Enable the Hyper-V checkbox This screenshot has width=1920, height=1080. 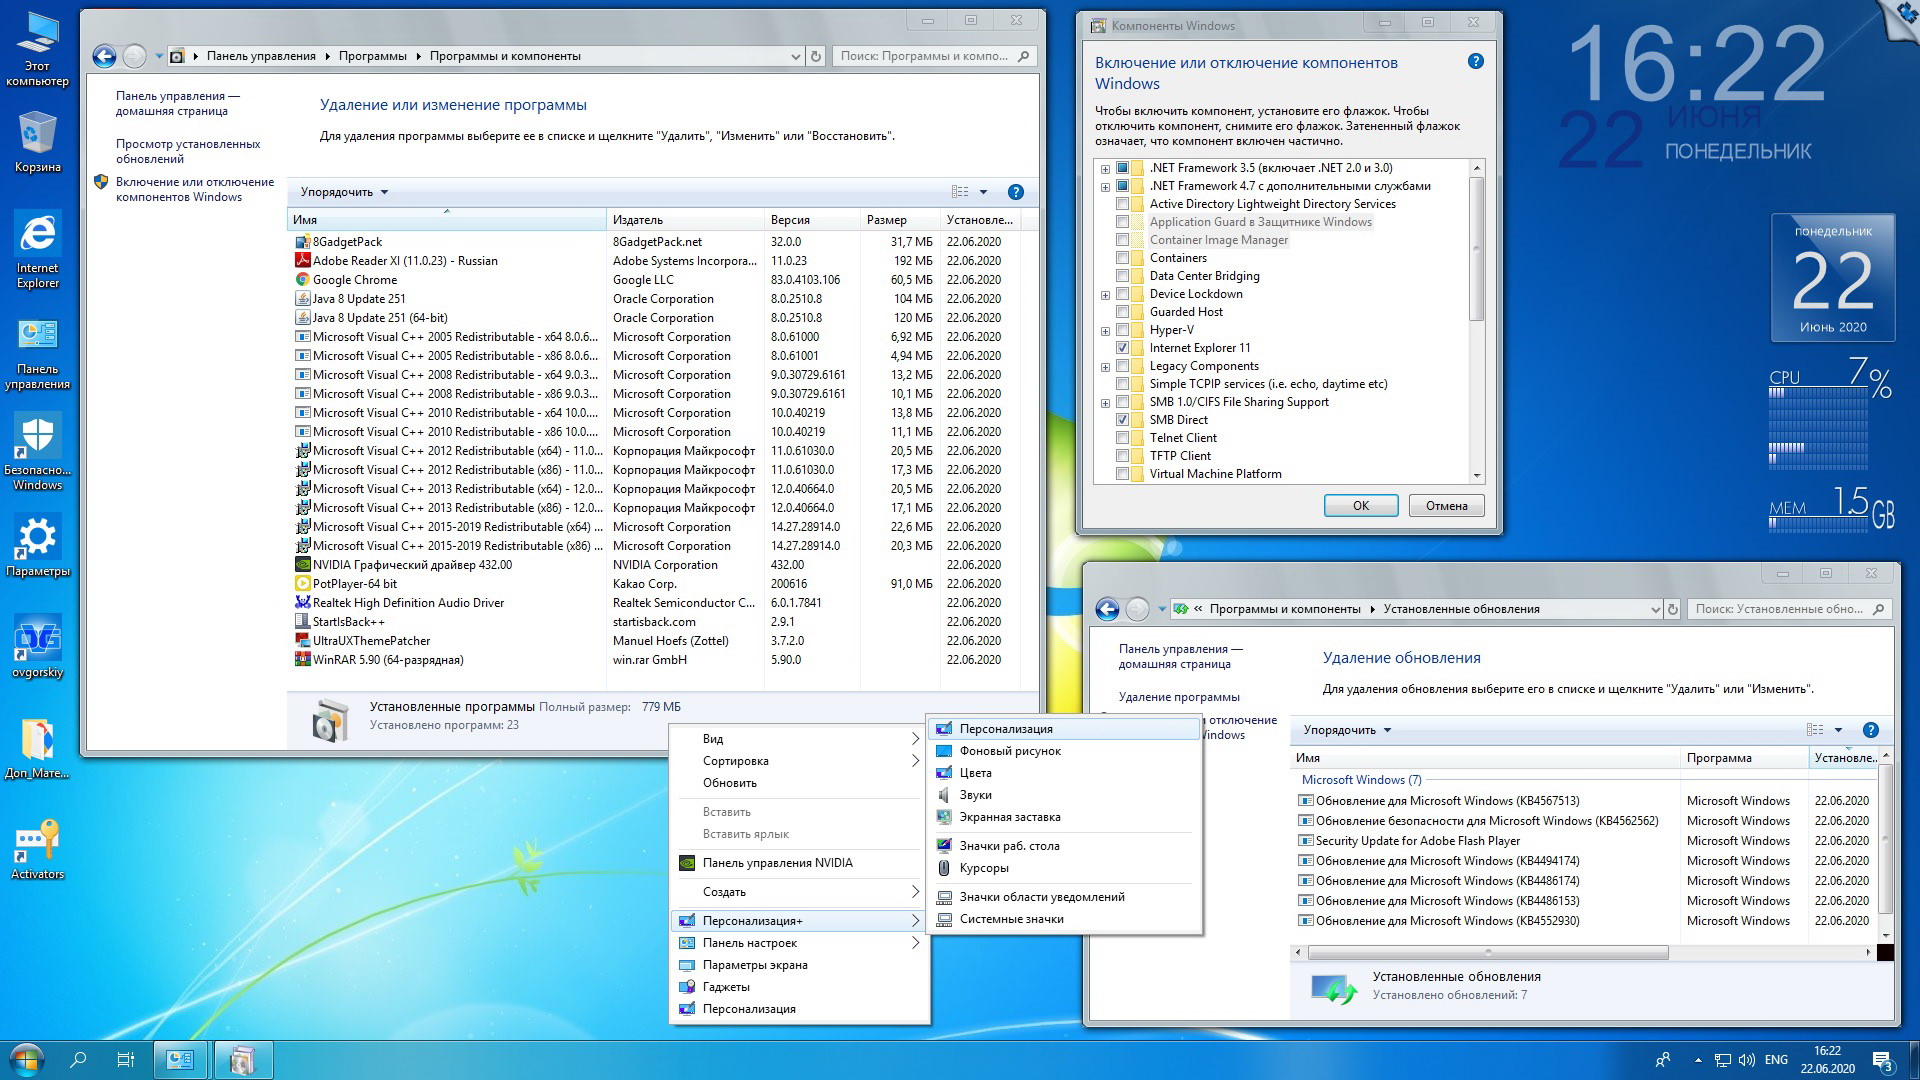1122,330
